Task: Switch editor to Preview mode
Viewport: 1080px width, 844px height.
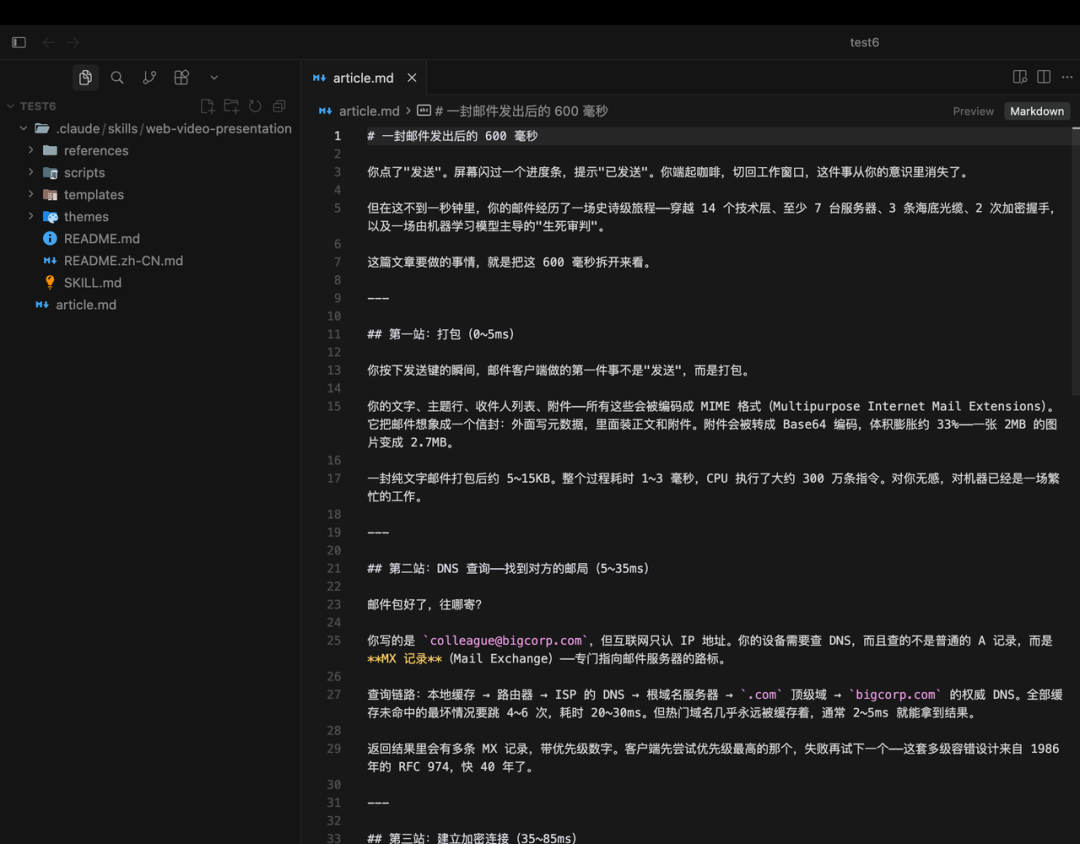Action: pos(973,111)
